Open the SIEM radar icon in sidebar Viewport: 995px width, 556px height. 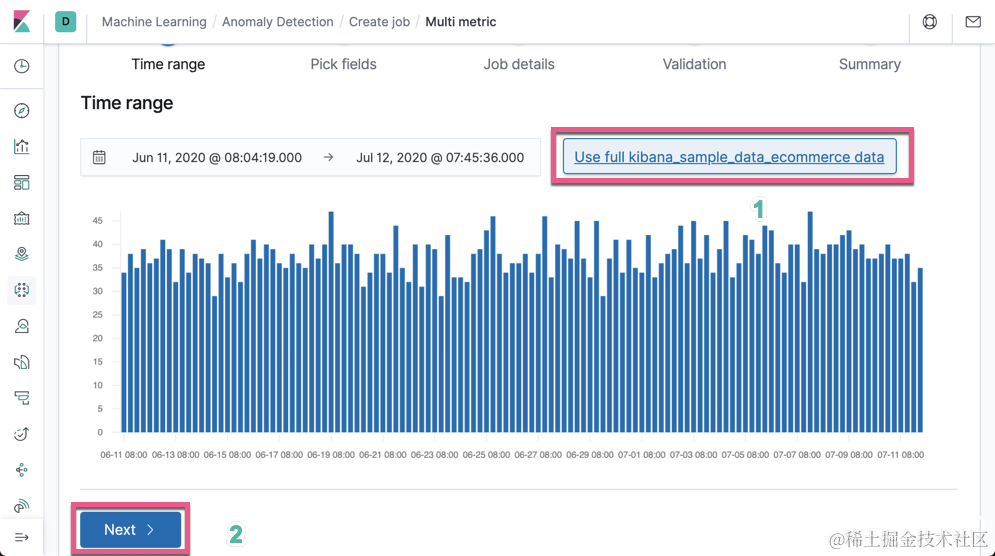tap(22, 506)
